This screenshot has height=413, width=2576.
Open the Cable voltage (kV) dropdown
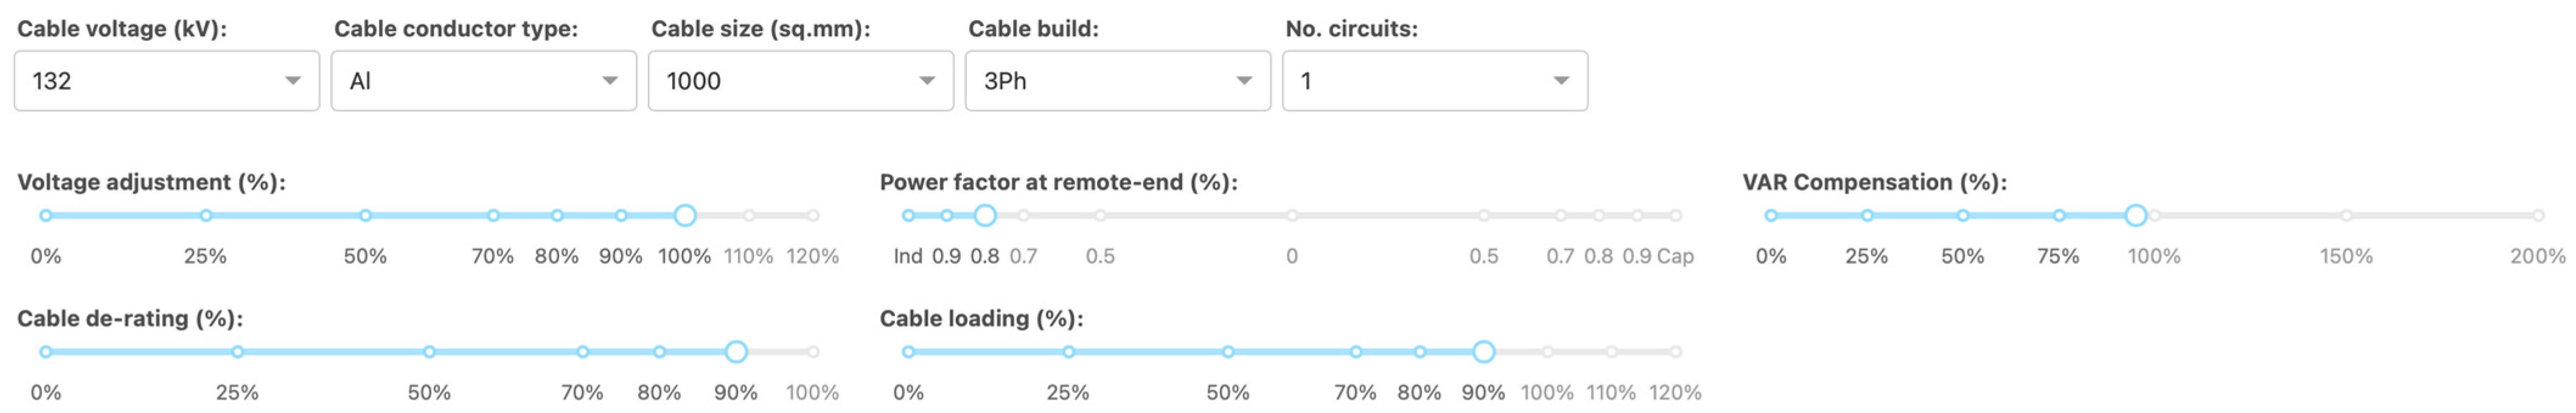click(166, 81)
